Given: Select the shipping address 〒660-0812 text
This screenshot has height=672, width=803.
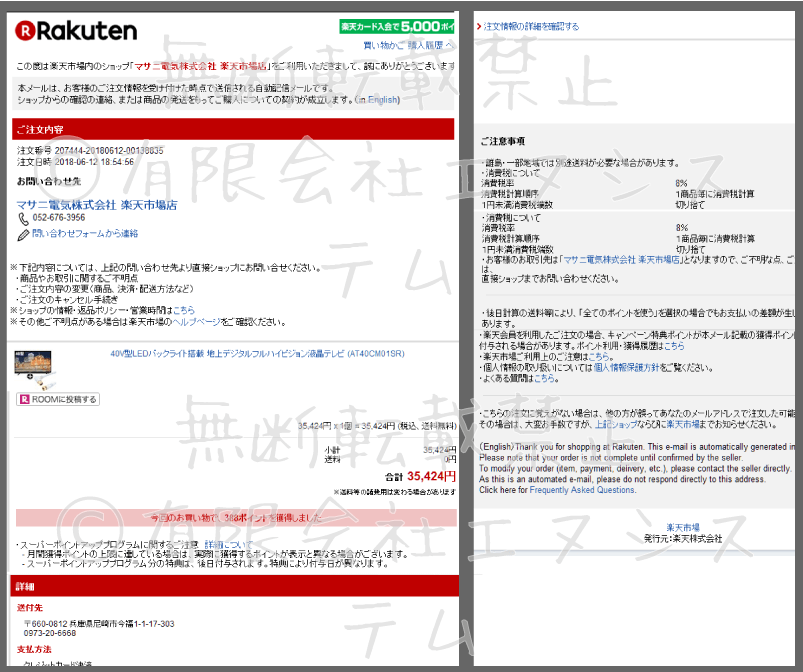Looking at the screenshot, I should pyautogui.click(x=99, y=624).
